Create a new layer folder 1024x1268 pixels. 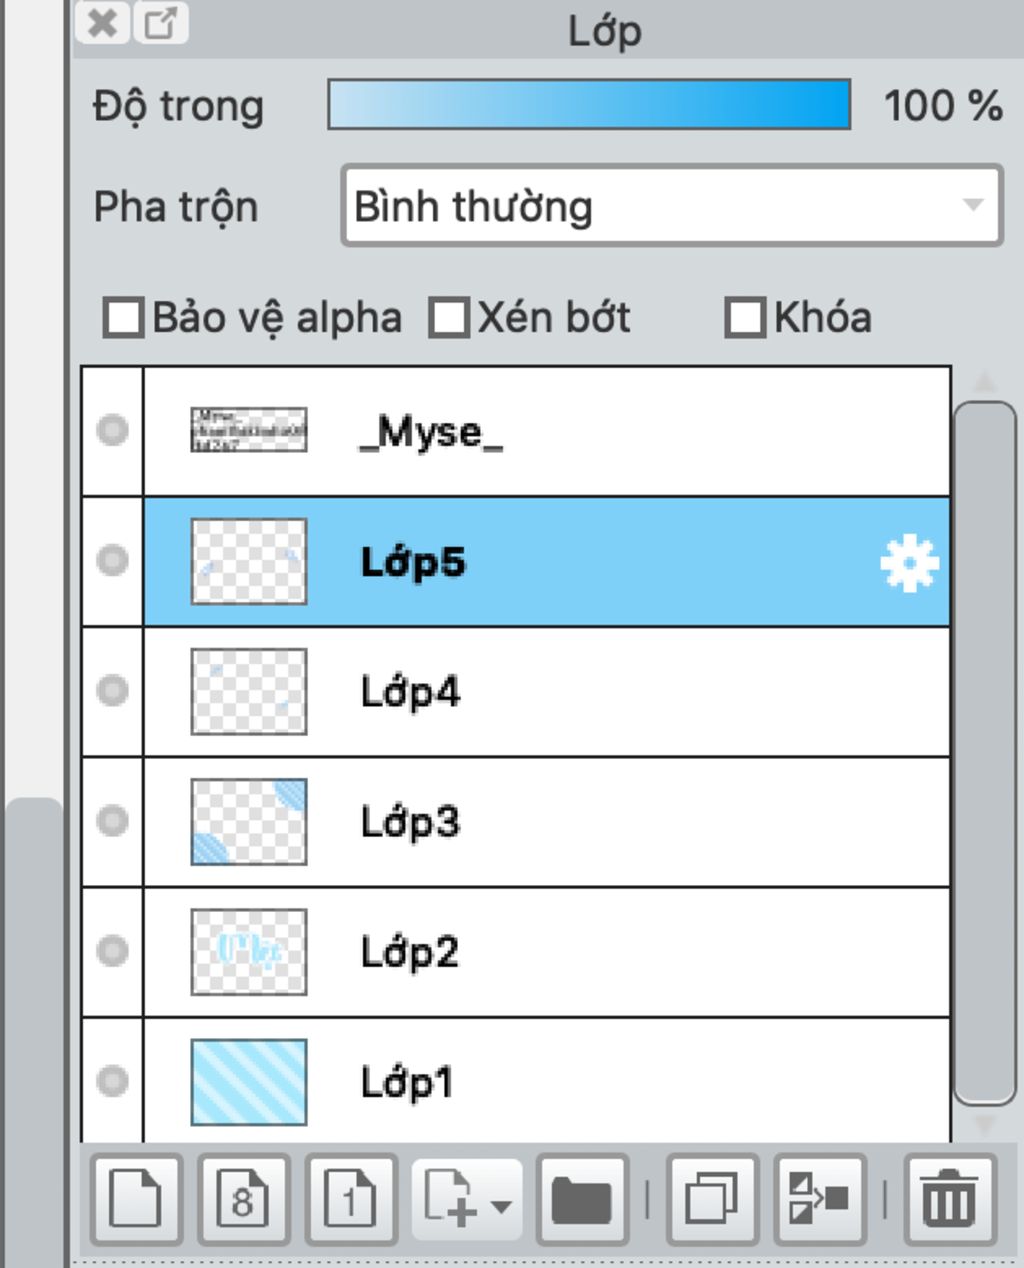pyautogui.click(x=582, y=1199)
